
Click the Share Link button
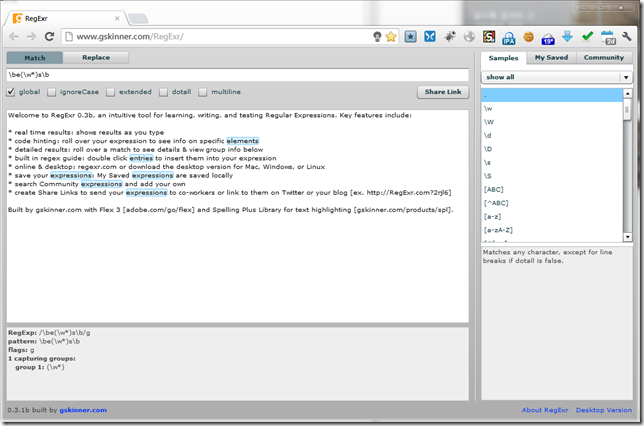[443, 92]
